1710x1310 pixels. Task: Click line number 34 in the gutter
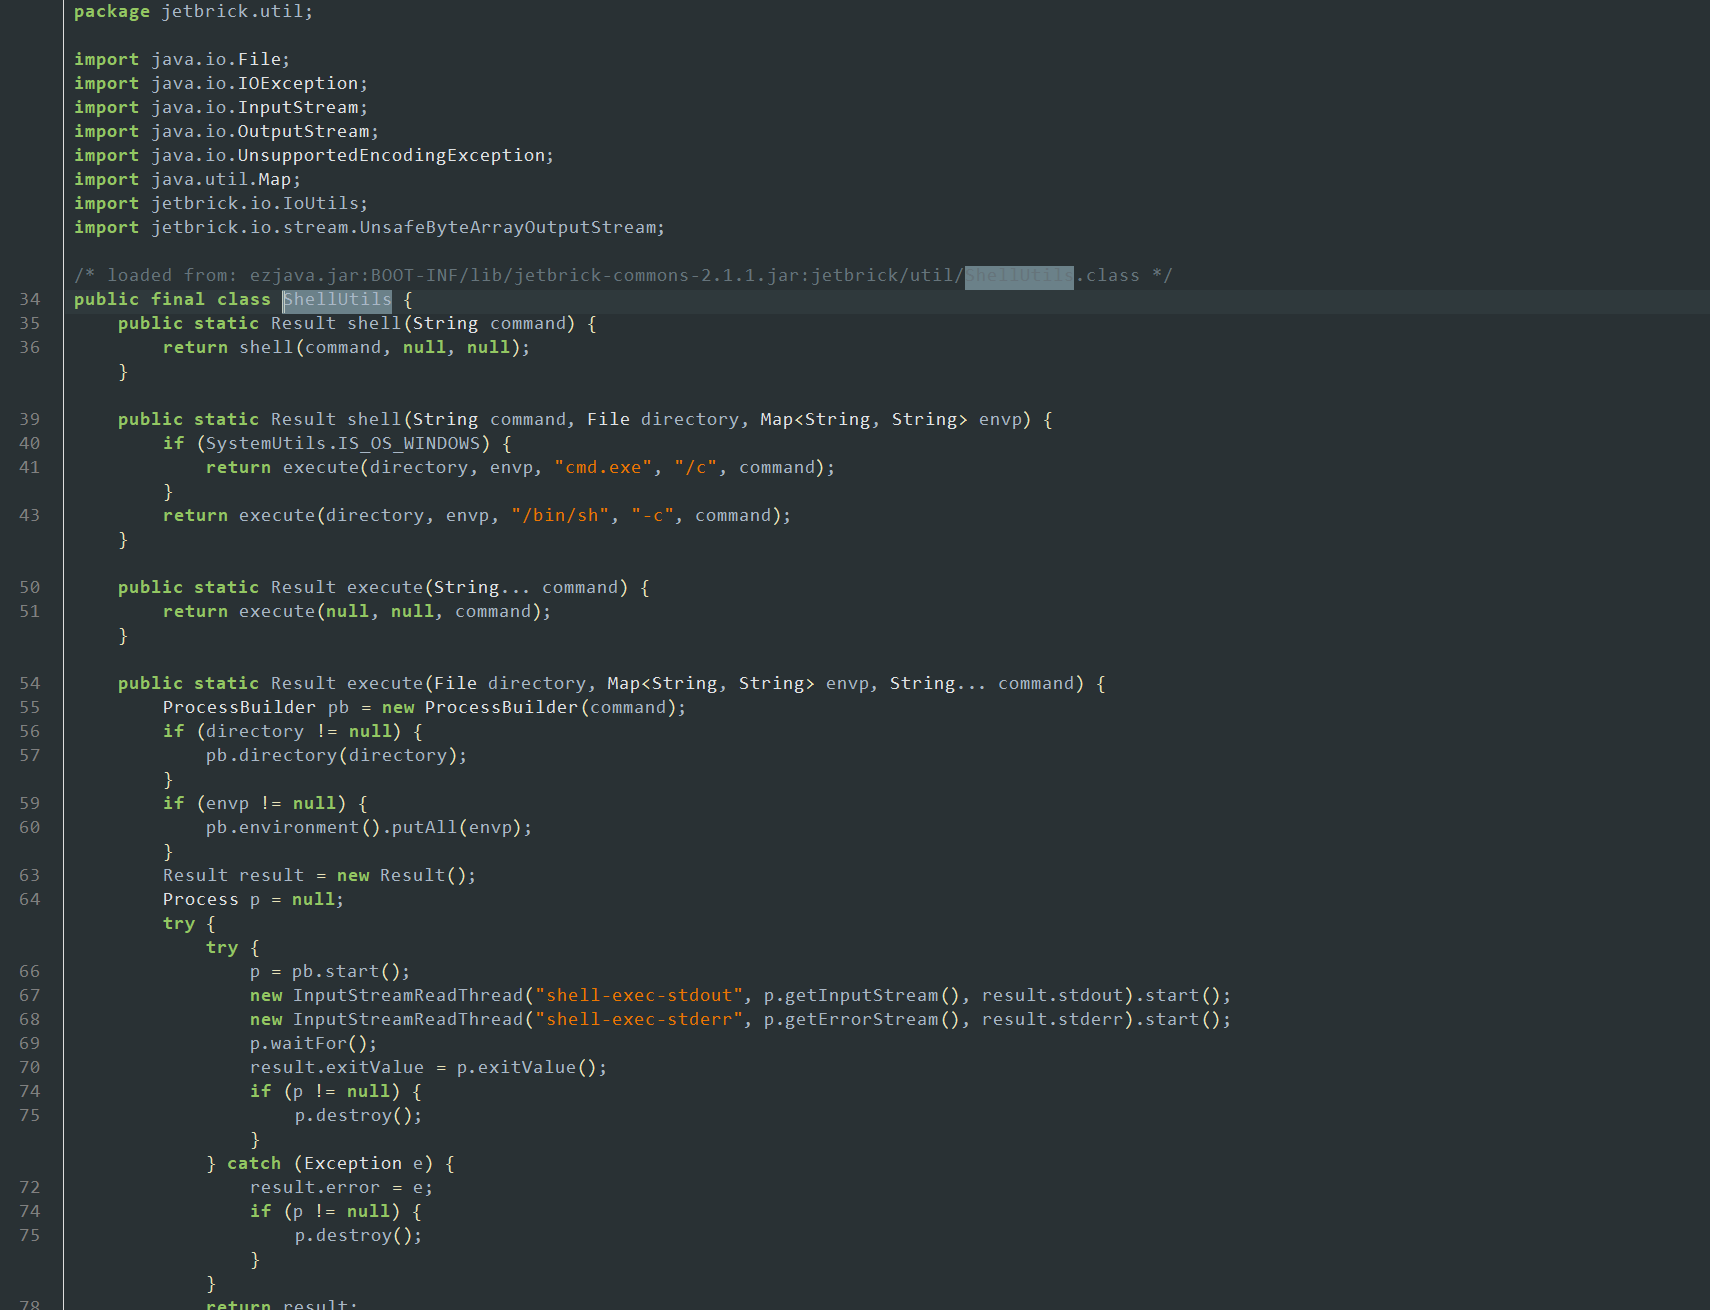tap(30, 299)
